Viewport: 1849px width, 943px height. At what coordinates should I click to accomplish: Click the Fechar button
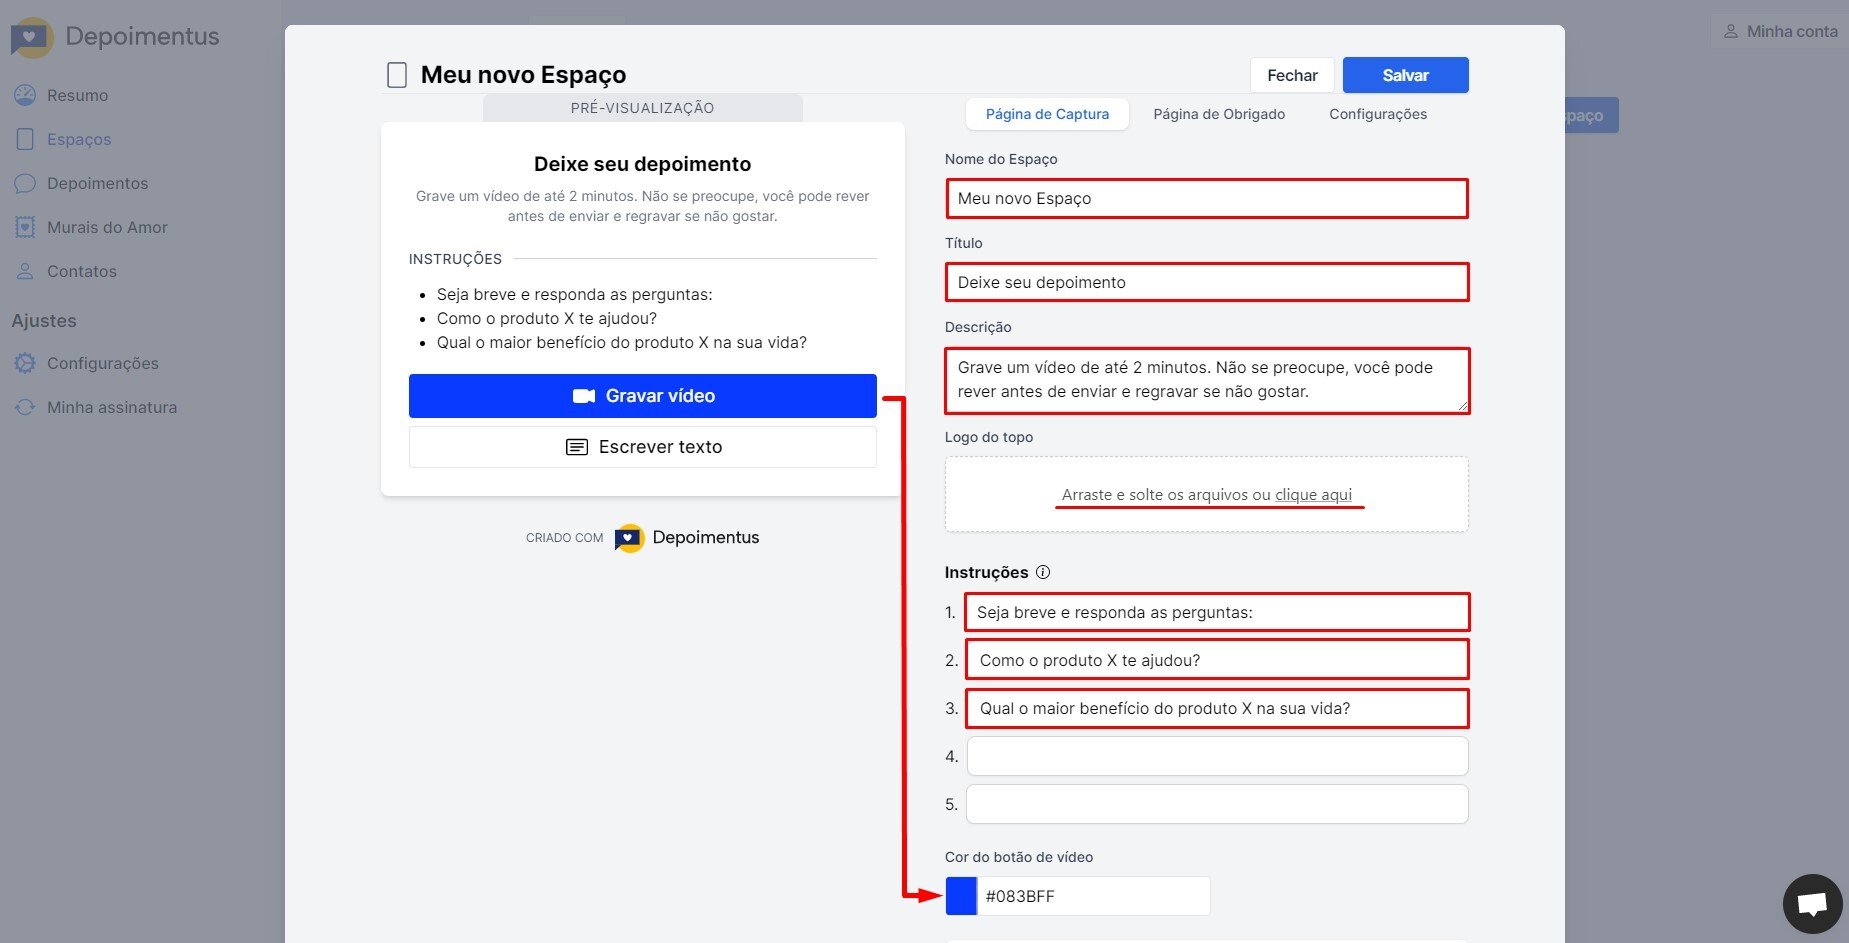pos(1292,75)
